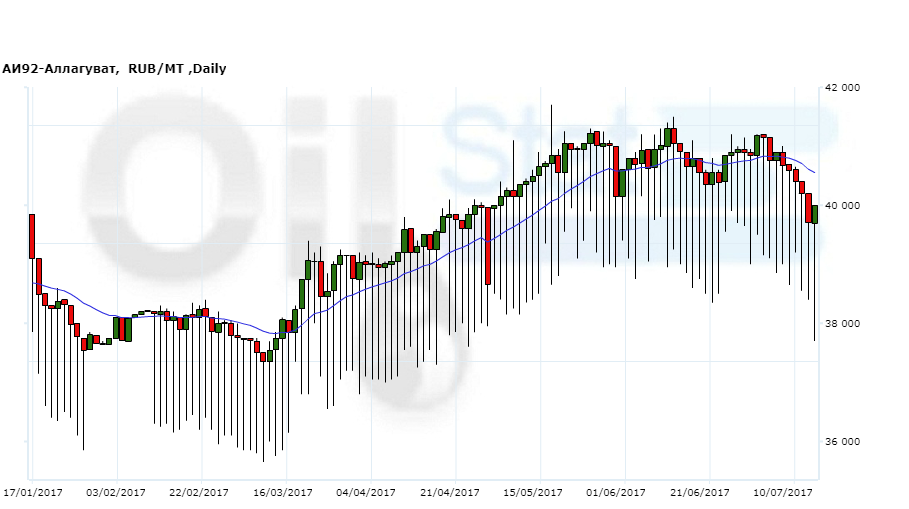Click the black header bar at top
909x509 pixels.
click(454, 28)
